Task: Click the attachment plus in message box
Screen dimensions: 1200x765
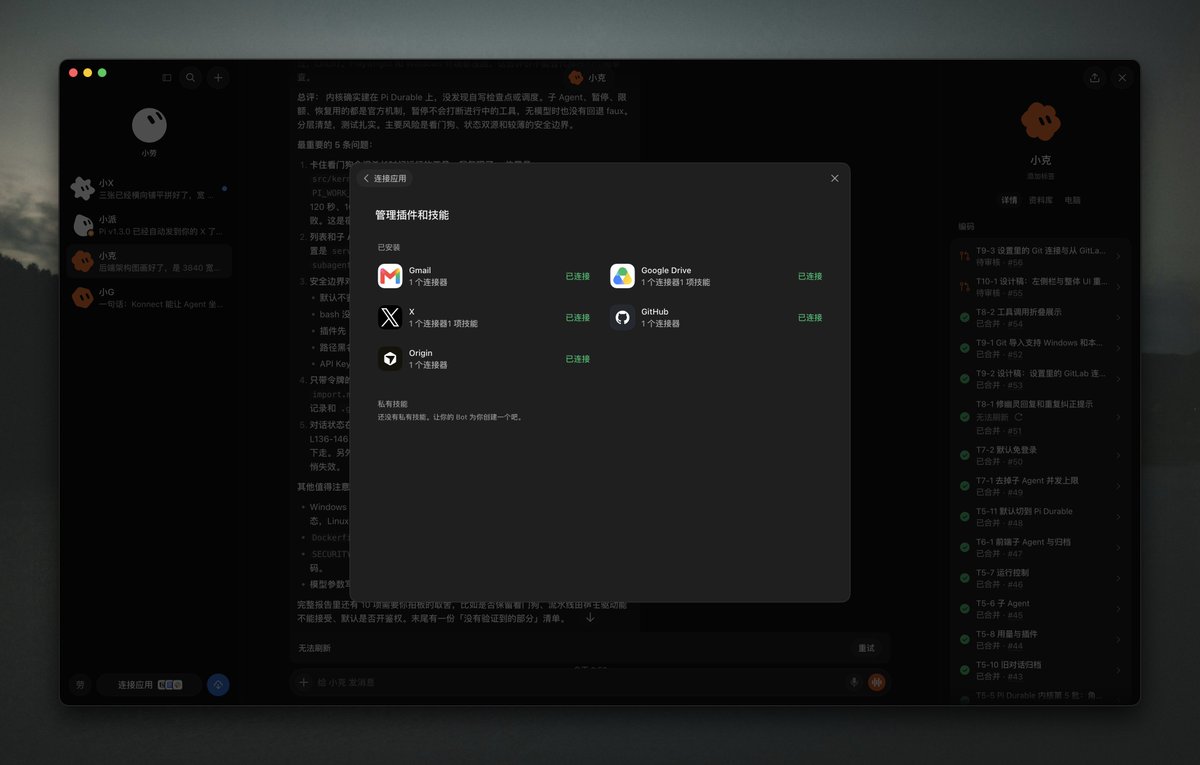Action: click(304, 682)
